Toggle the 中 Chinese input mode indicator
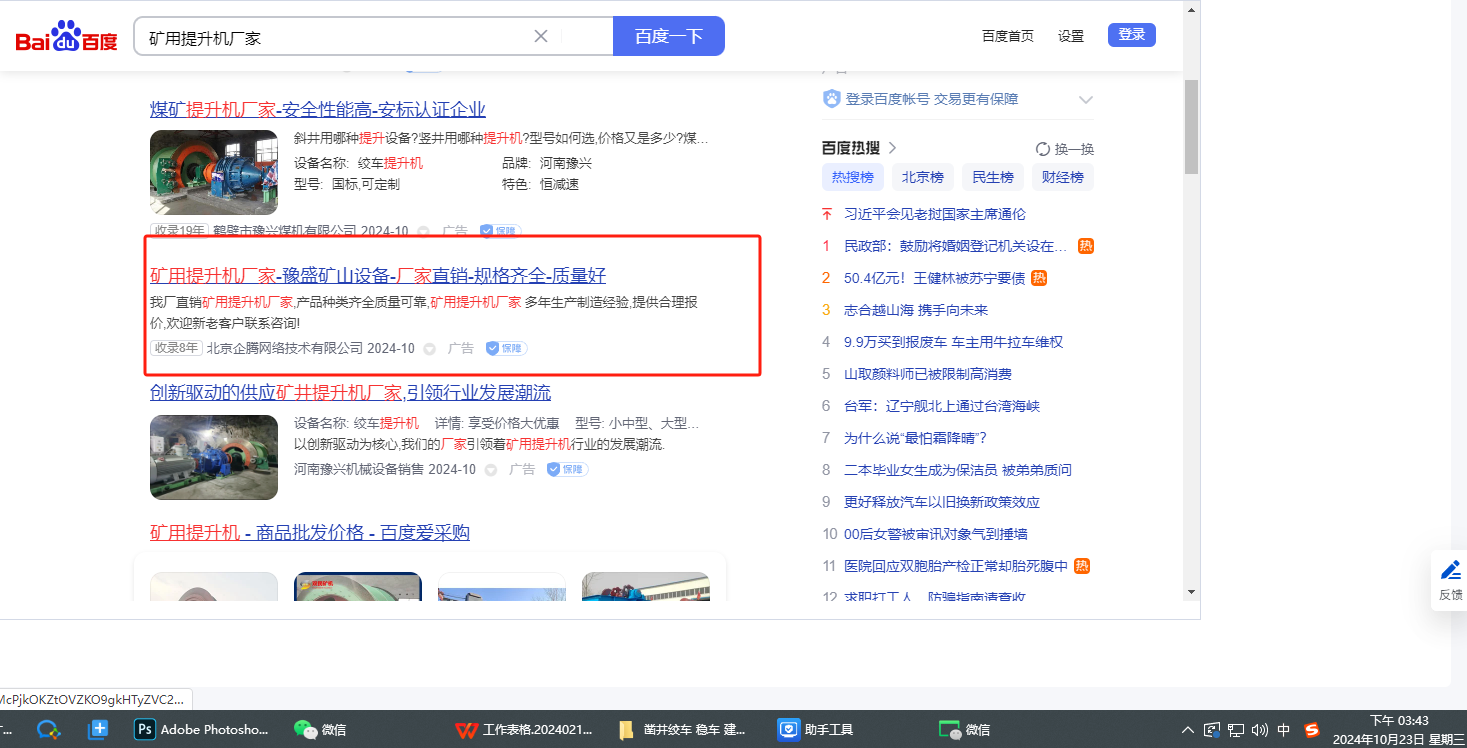The height and width of the screenshot is (748, 1467). pos(1284,729)
